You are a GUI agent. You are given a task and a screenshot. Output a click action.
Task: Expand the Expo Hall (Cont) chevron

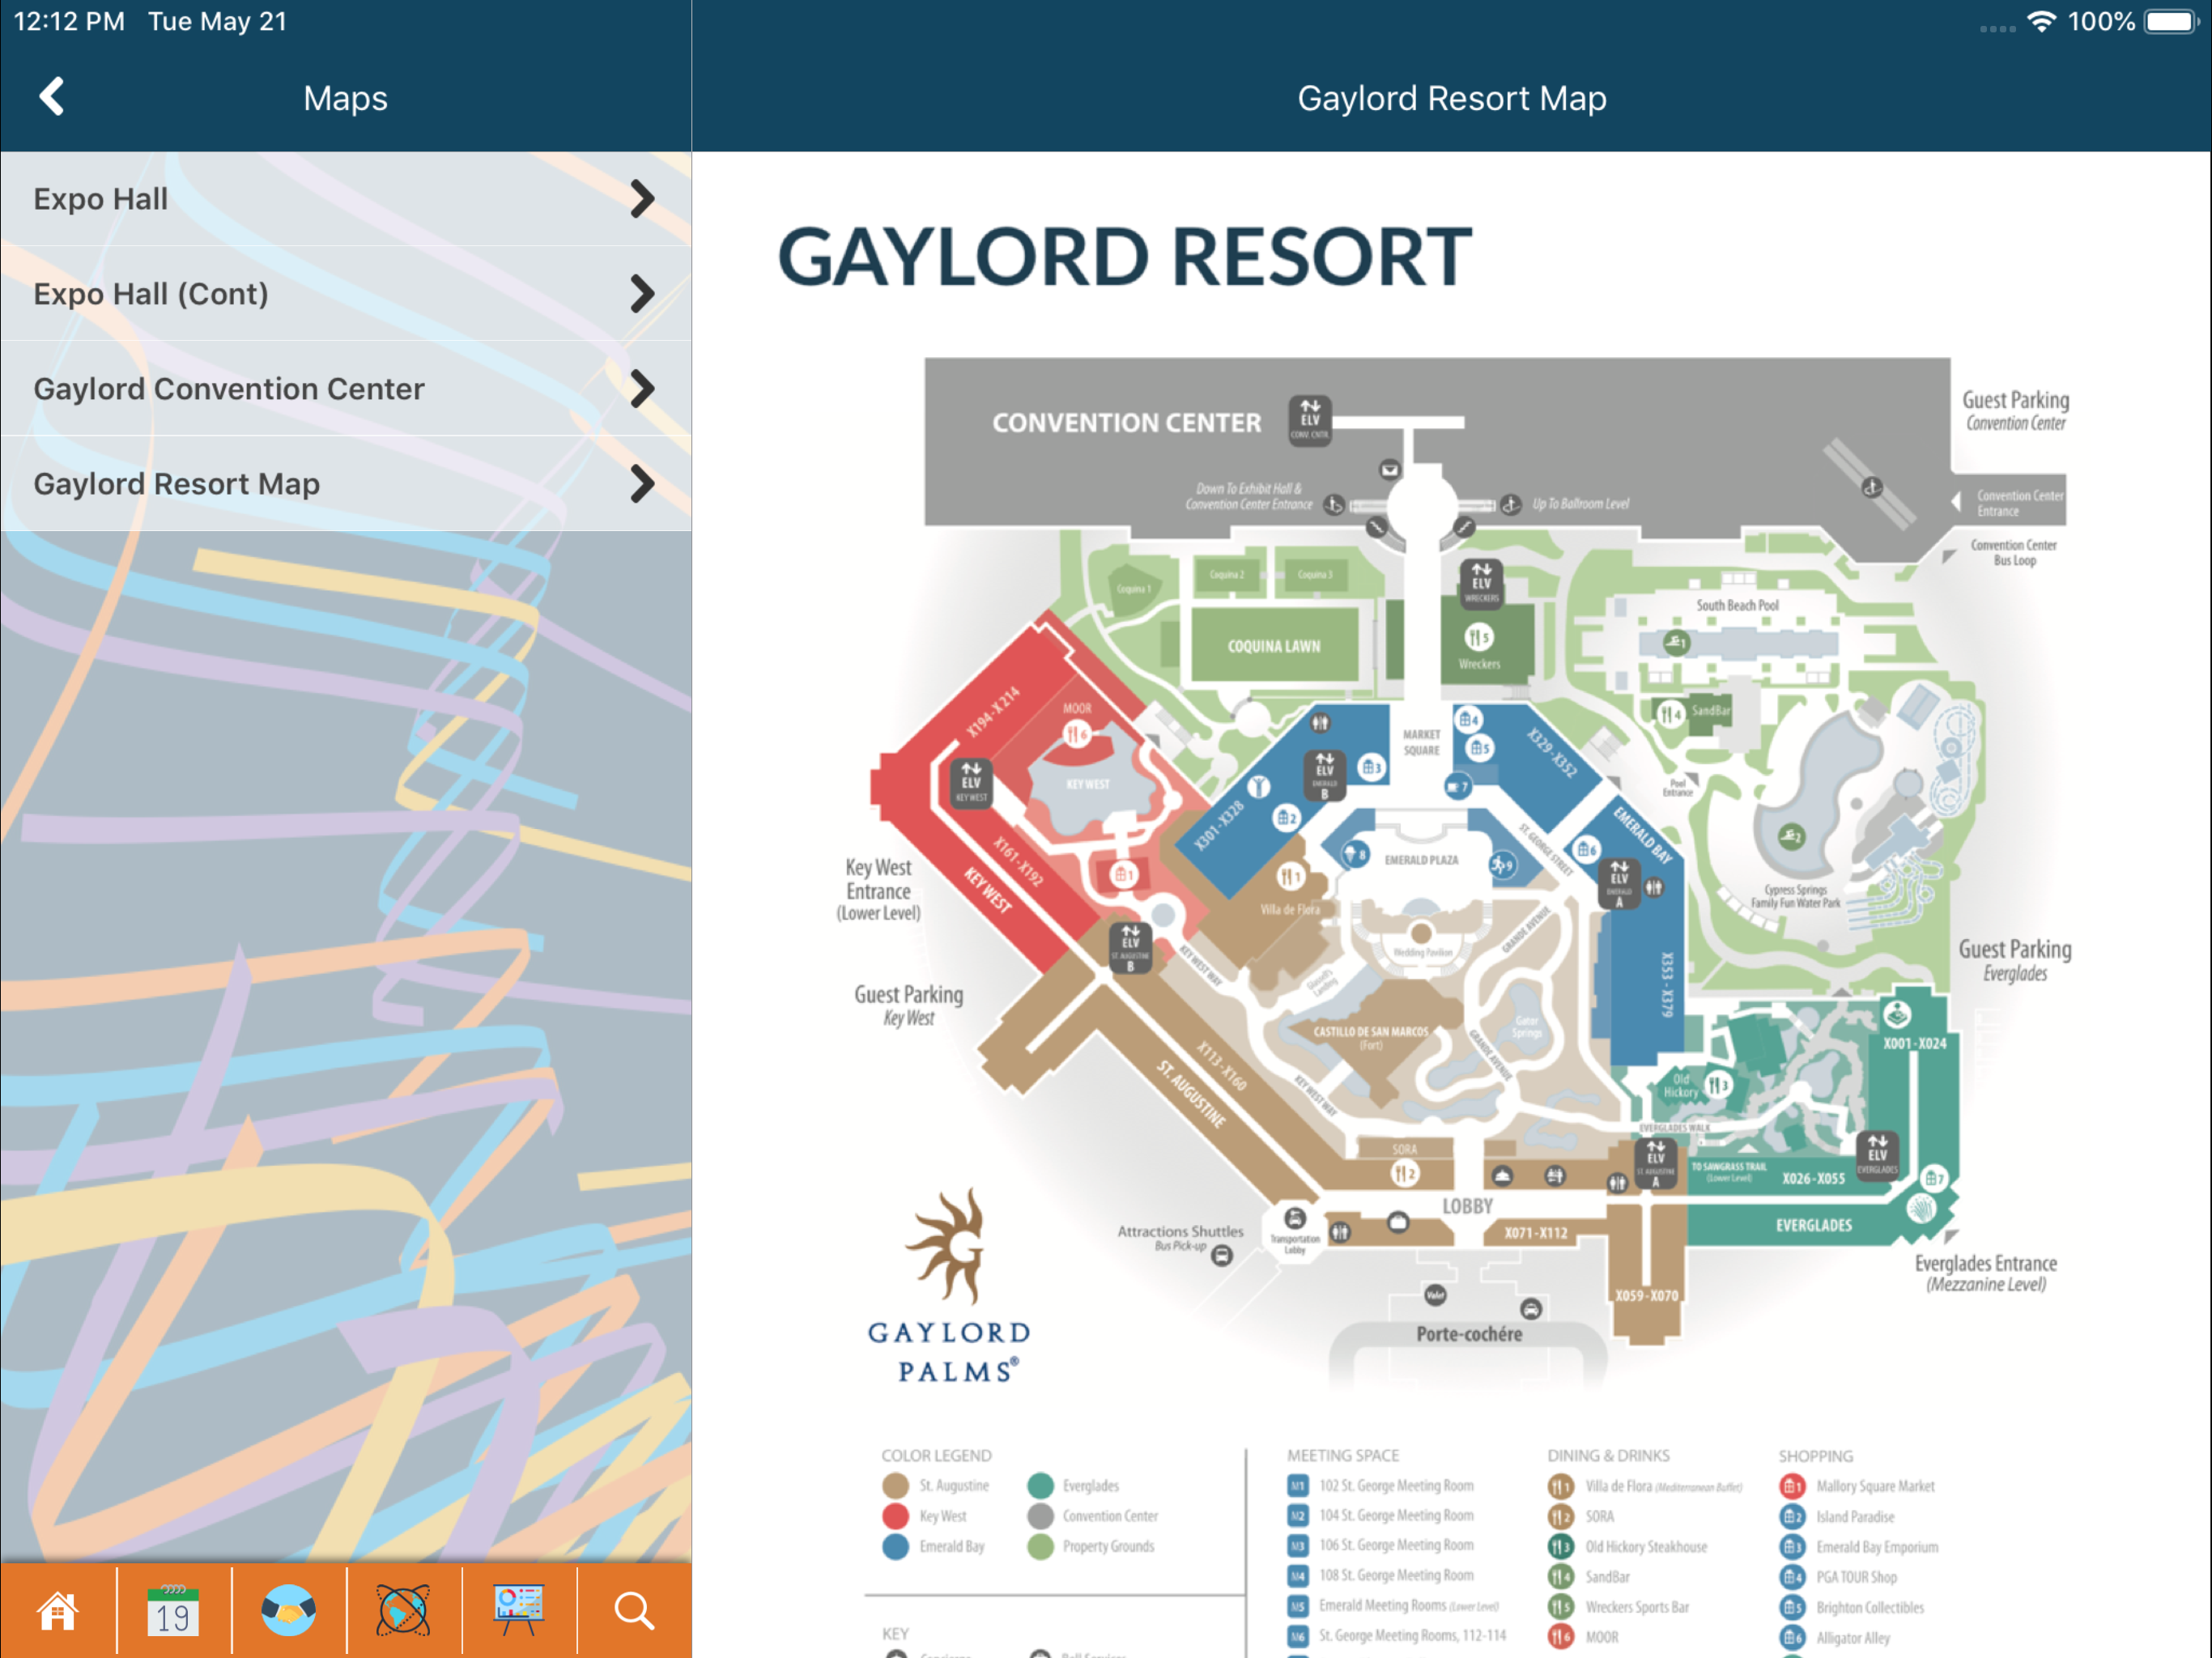[x=643, y=294]
